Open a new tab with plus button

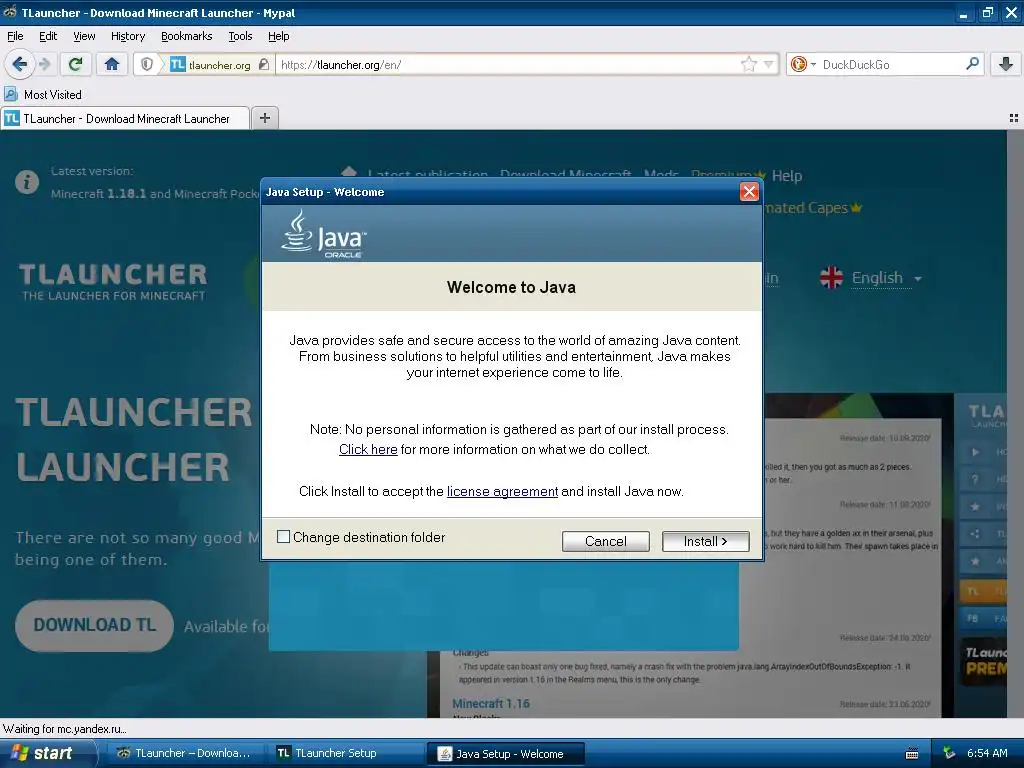coord(264,118)
